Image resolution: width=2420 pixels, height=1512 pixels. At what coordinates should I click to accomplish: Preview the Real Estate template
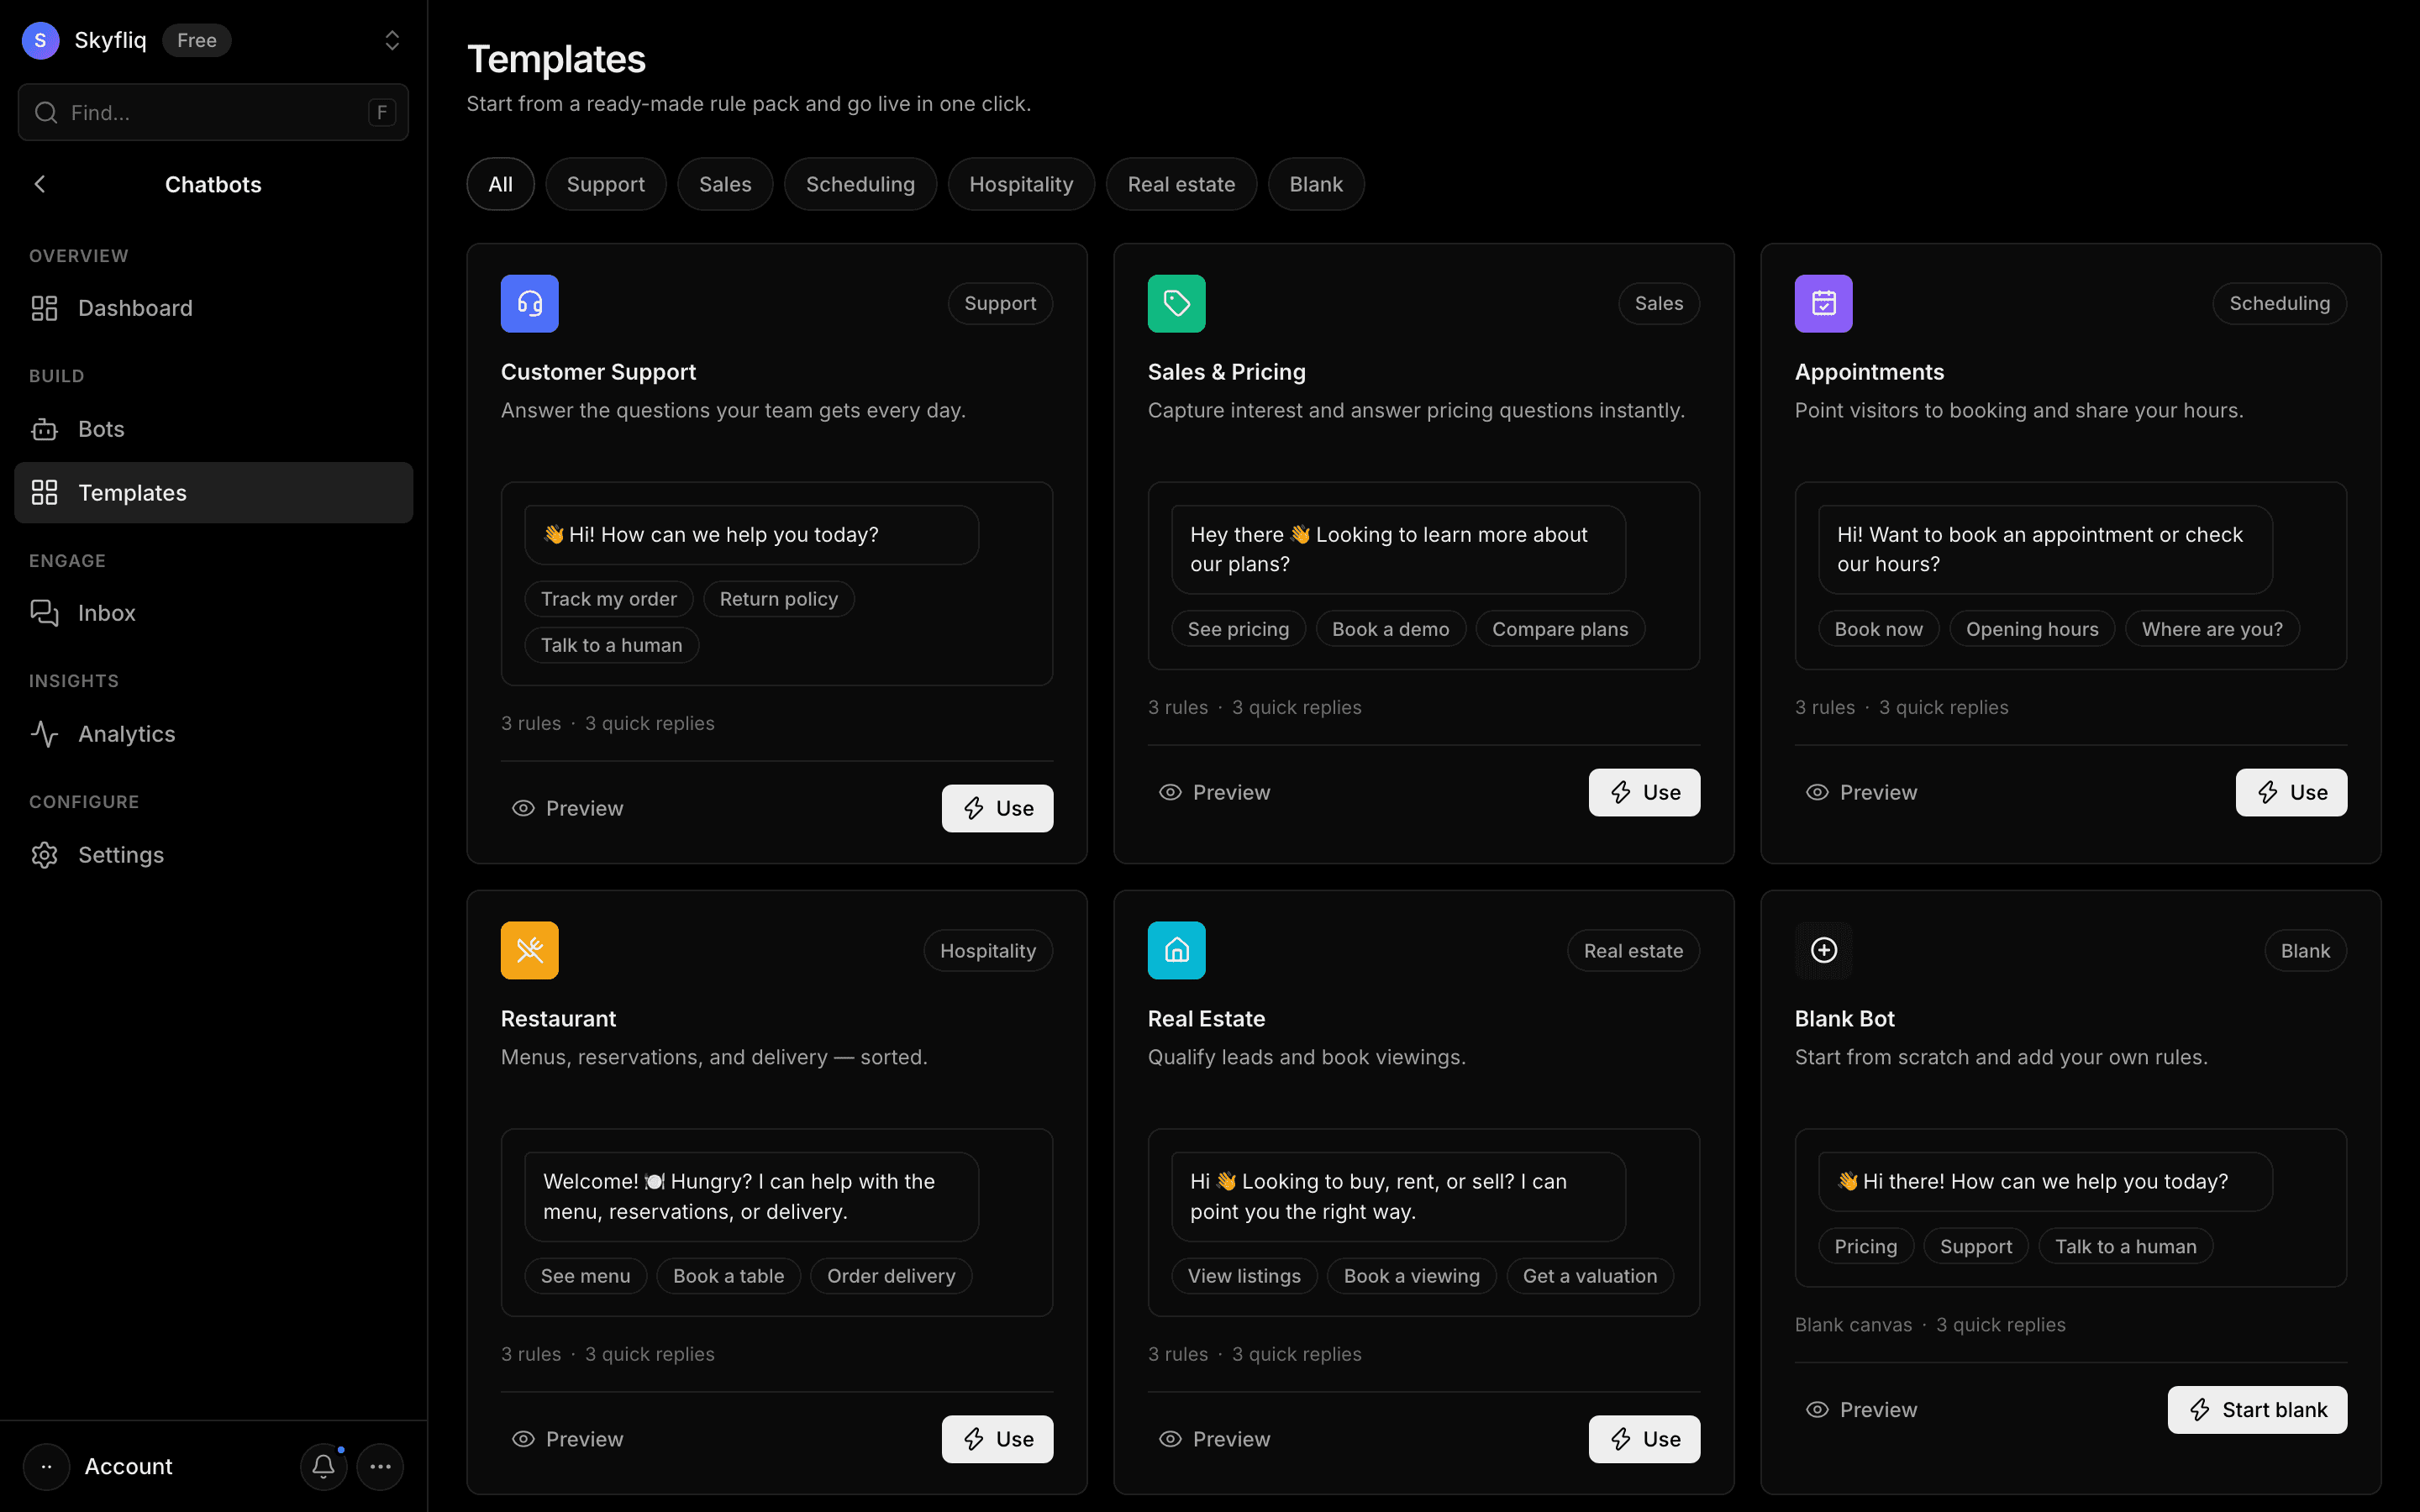1214,1439
